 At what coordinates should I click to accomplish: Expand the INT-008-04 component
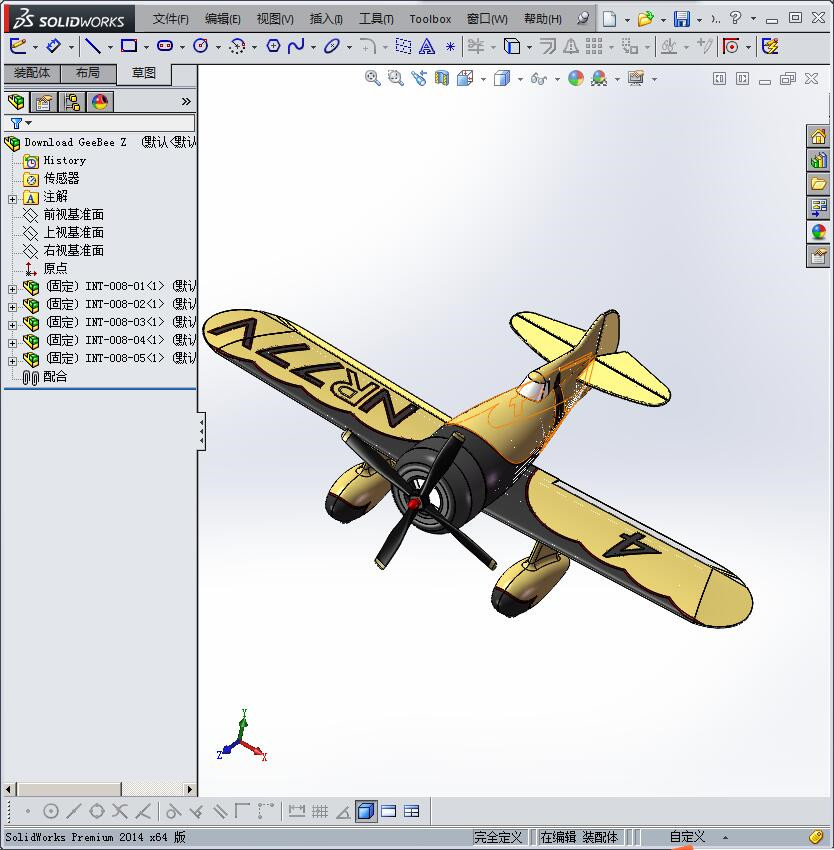12,343
